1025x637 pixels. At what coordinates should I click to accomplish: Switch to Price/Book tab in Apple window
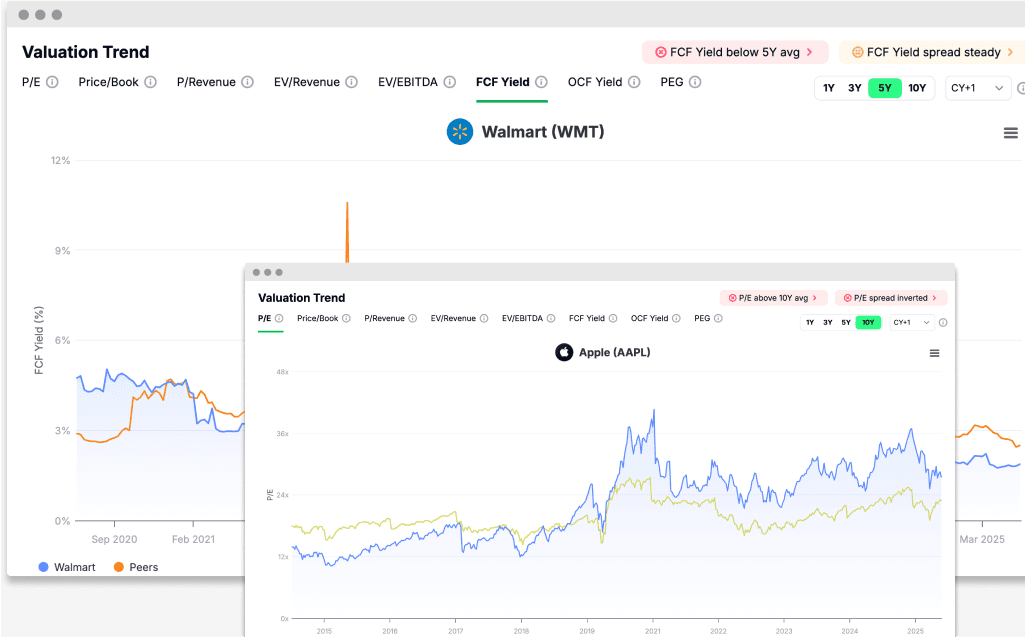[x=318, y=318]
